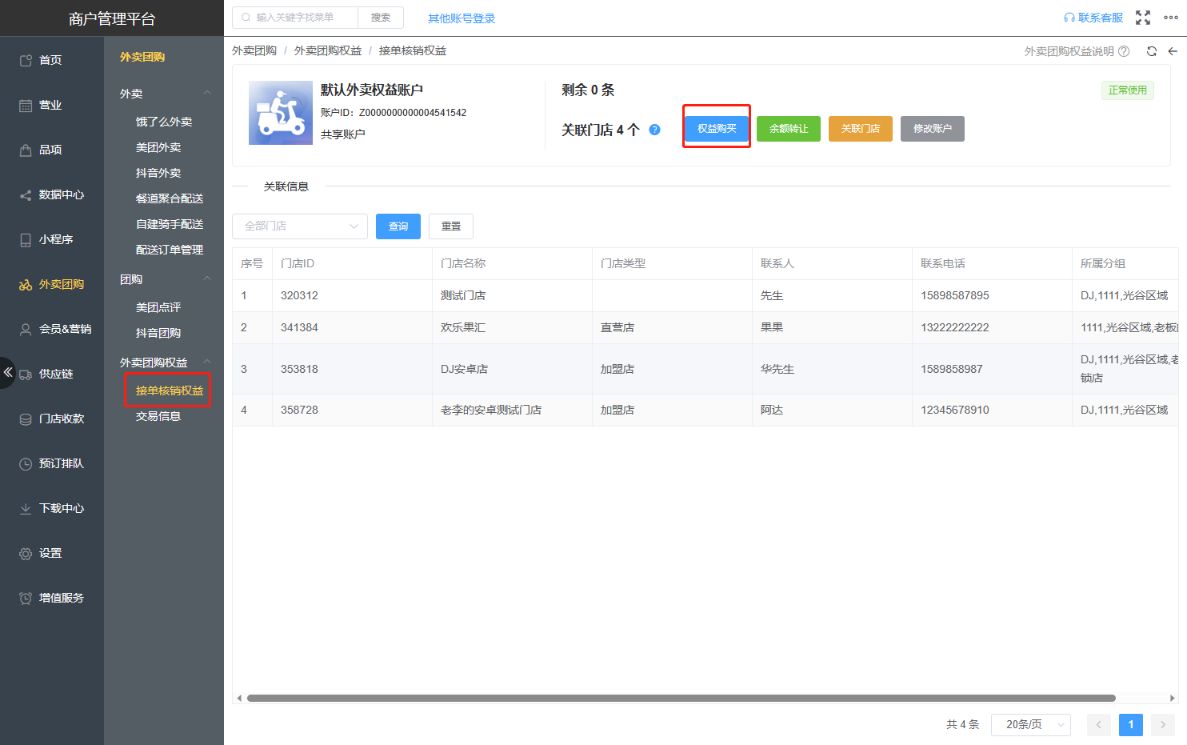Click the 外卖团购权益 breadcrumb link
The height and width of the screenshot is (745, 1187).
(x=328, y=51)
